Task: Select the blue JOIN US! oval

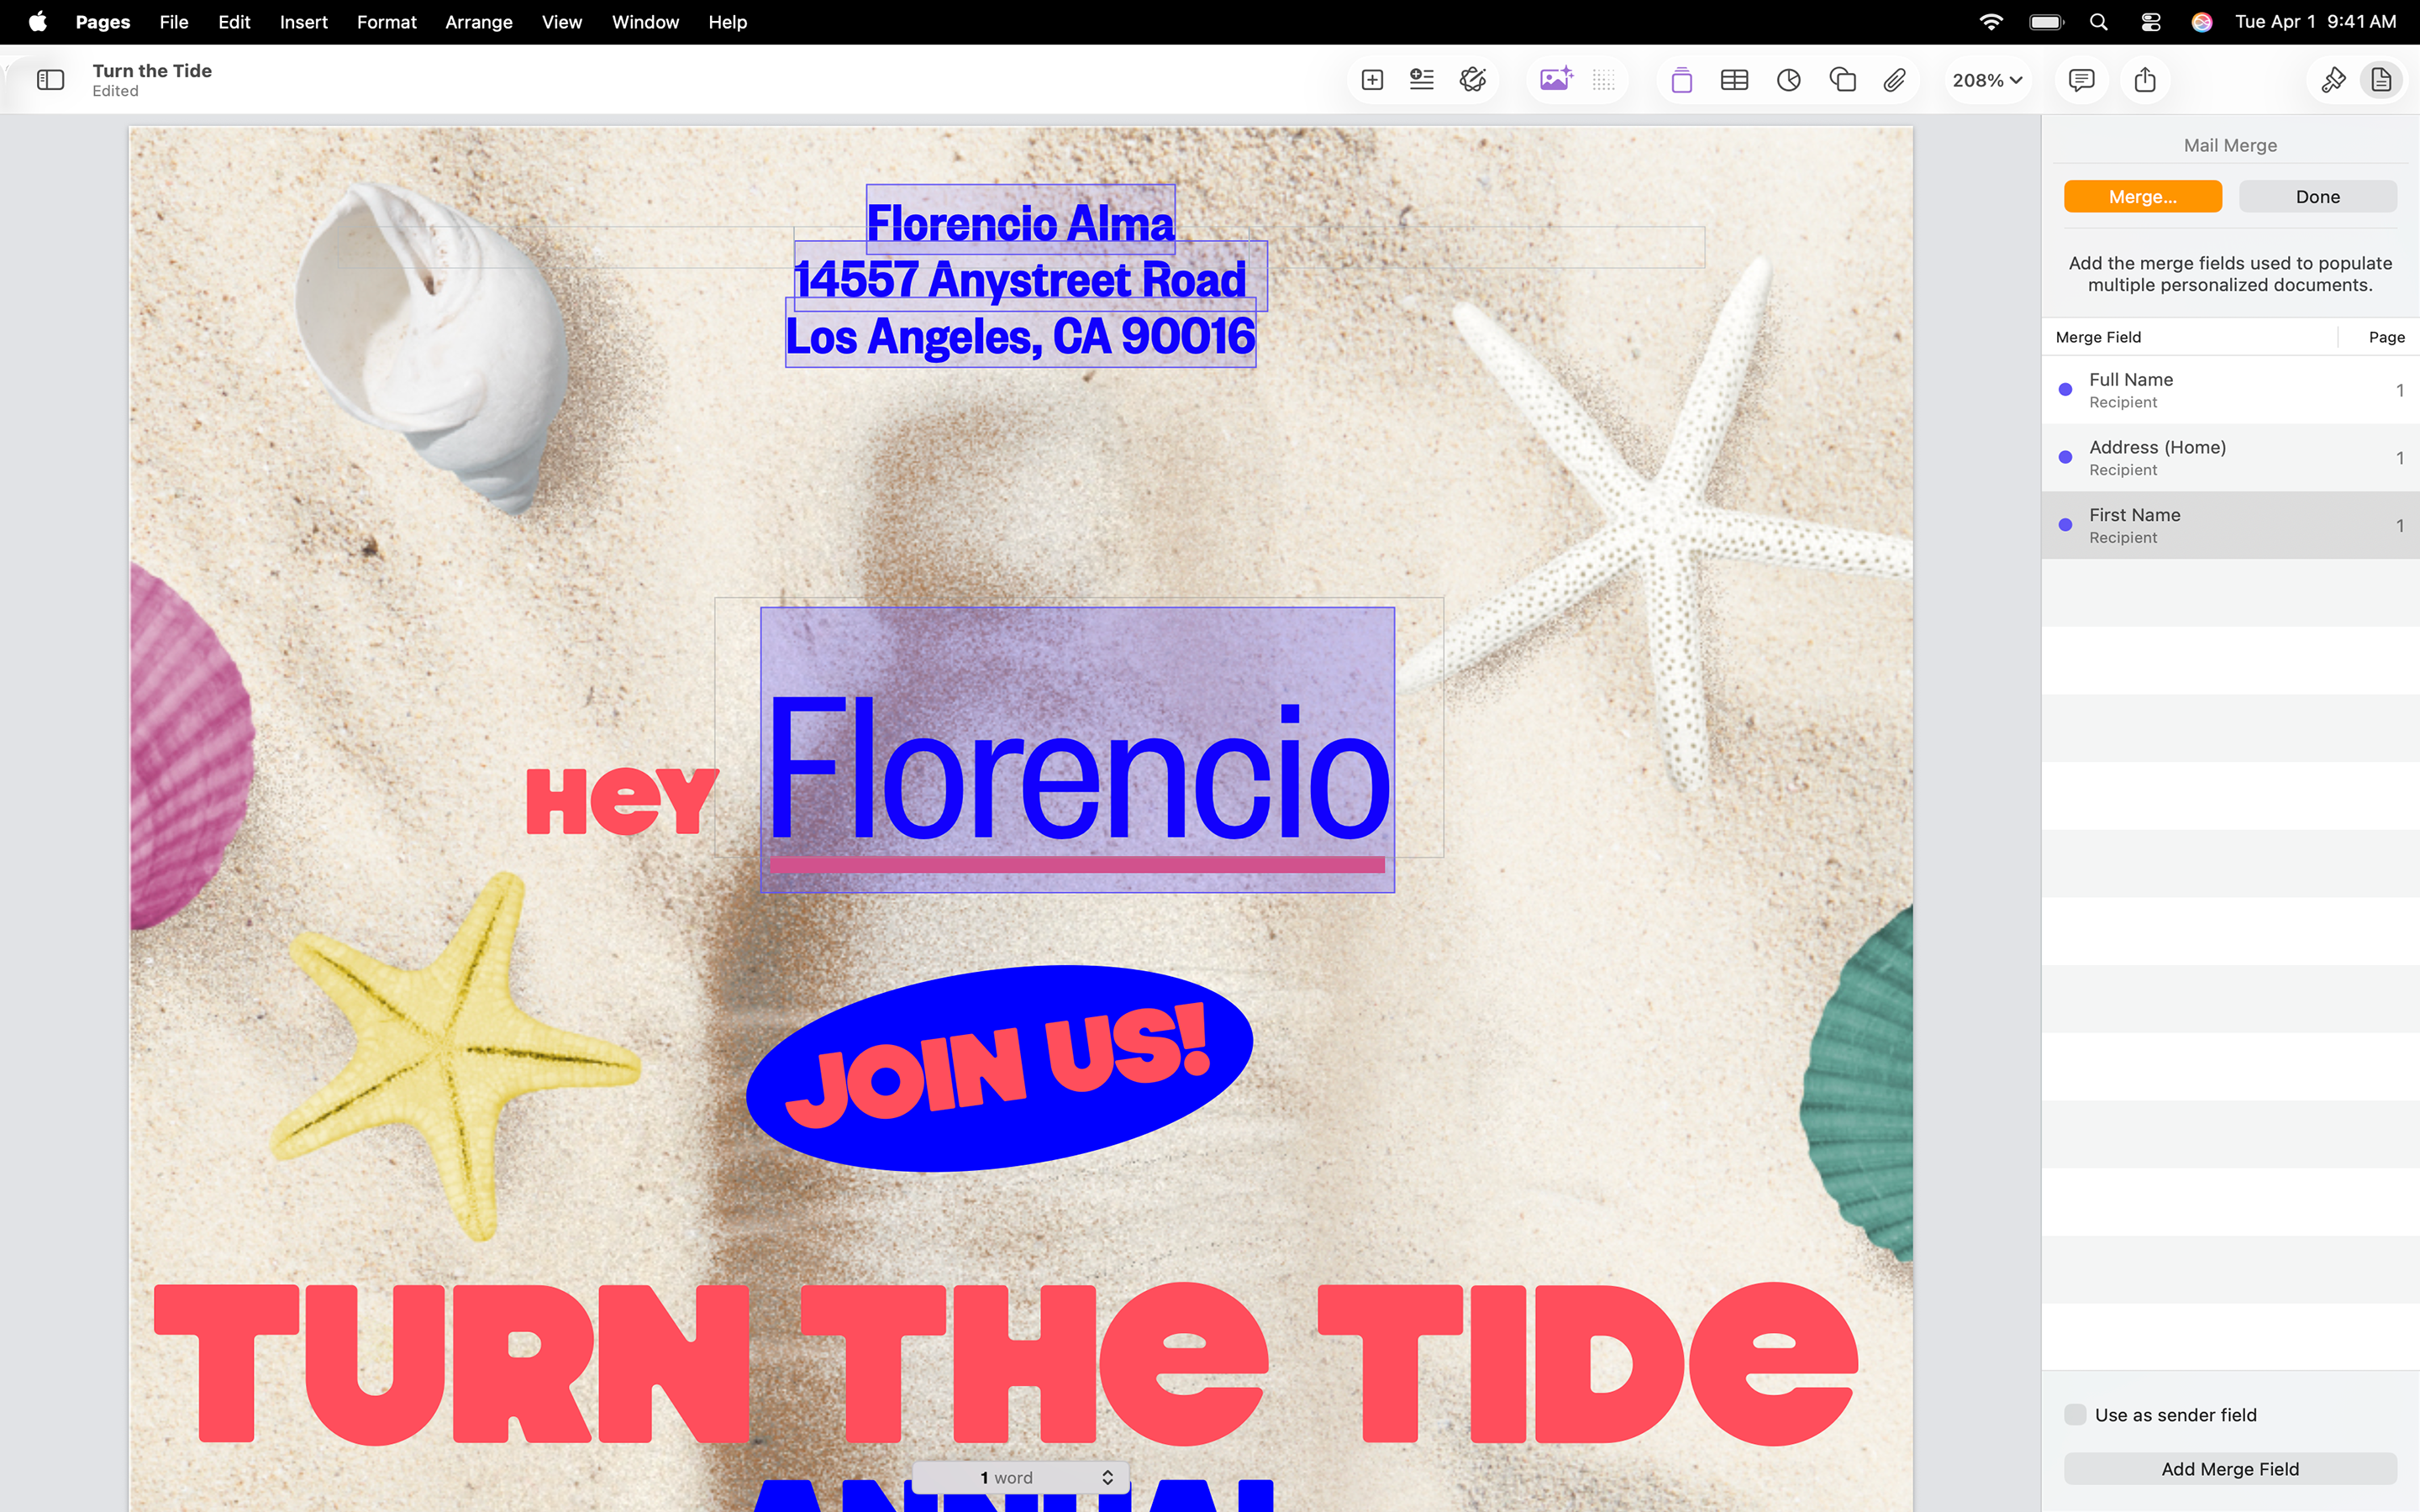Action: click(1000, 1068)
